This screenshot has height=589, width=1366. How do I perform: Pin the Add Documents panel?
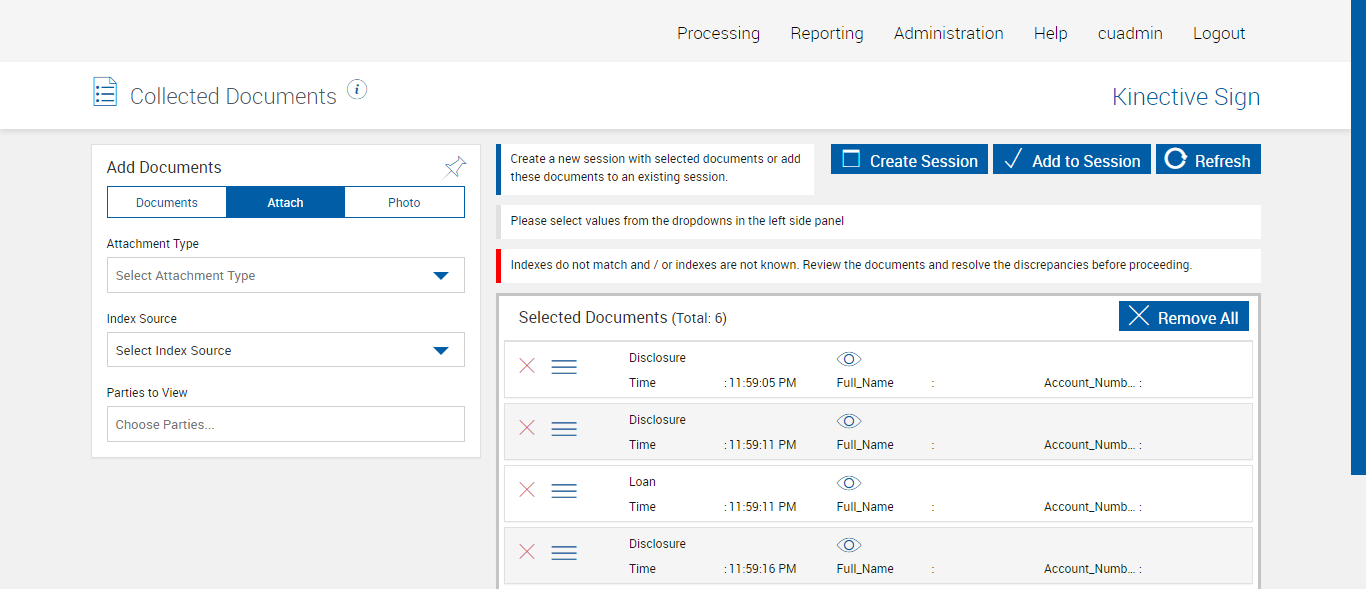[x=455, y=167]
